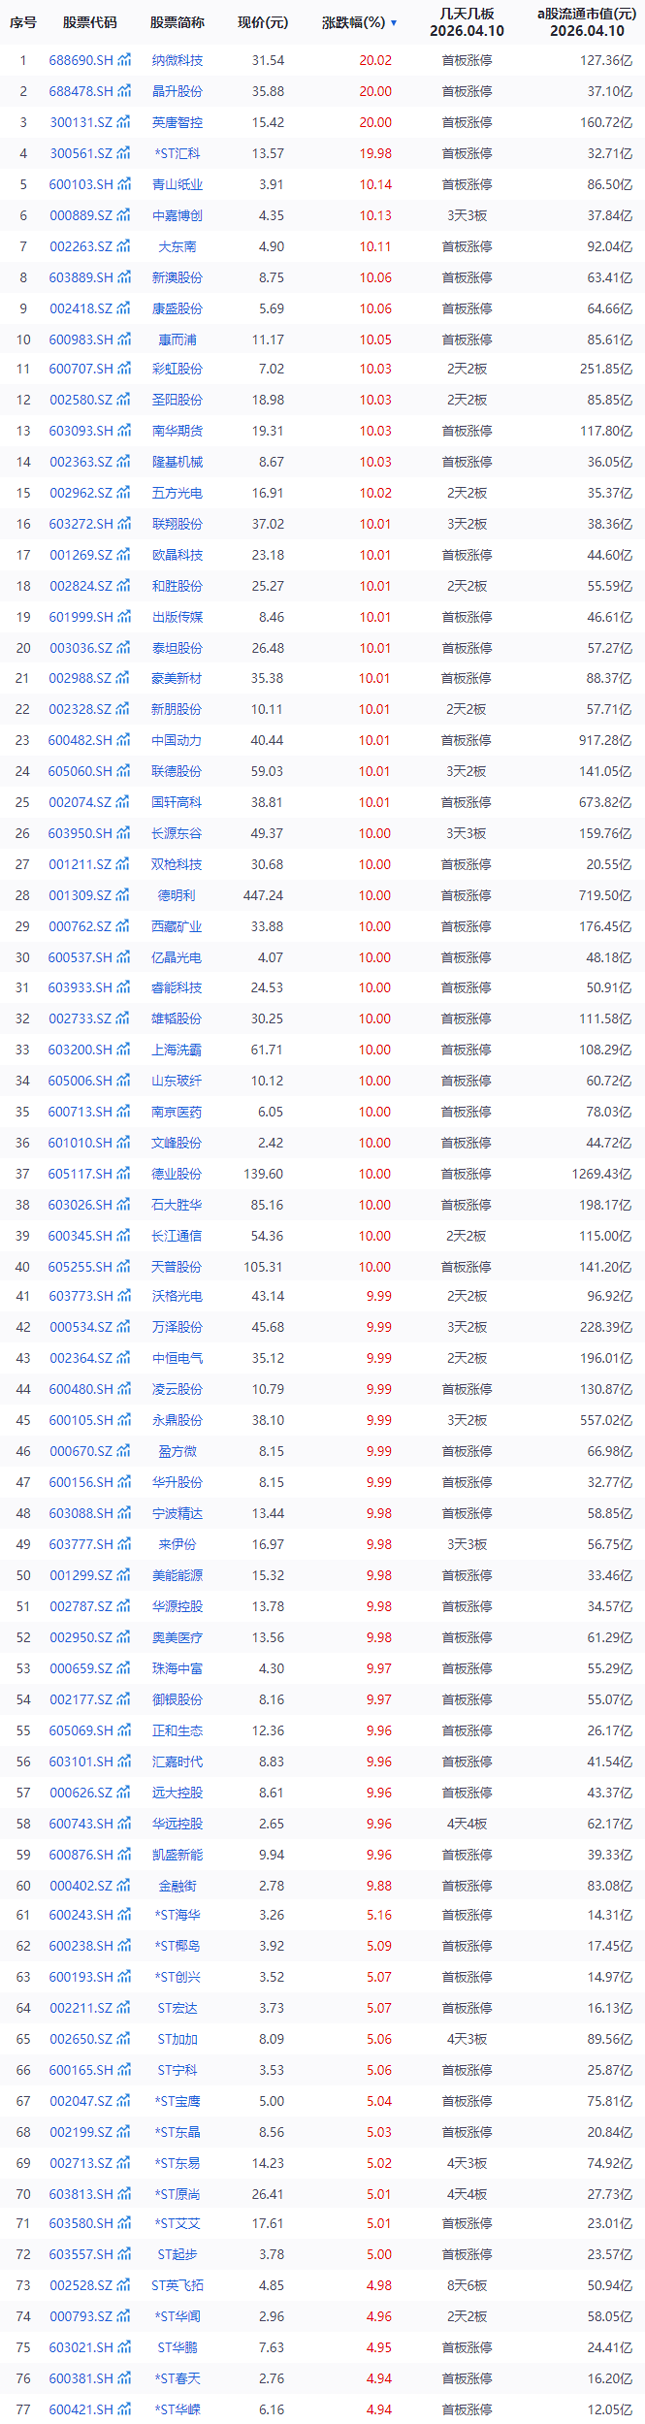Image resolution: width=645 pixels, height=2424 pixels.
Task: Open the chart icon for 001309.SZ
Action: point(124,895)
